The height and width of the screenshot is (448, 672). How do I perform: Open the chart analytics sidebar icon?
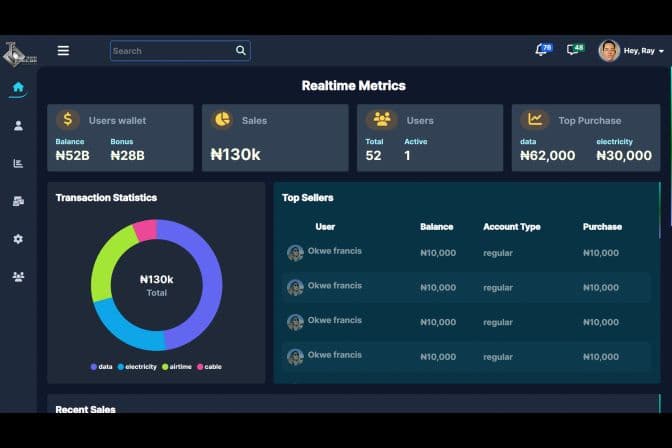pos(18,163)
